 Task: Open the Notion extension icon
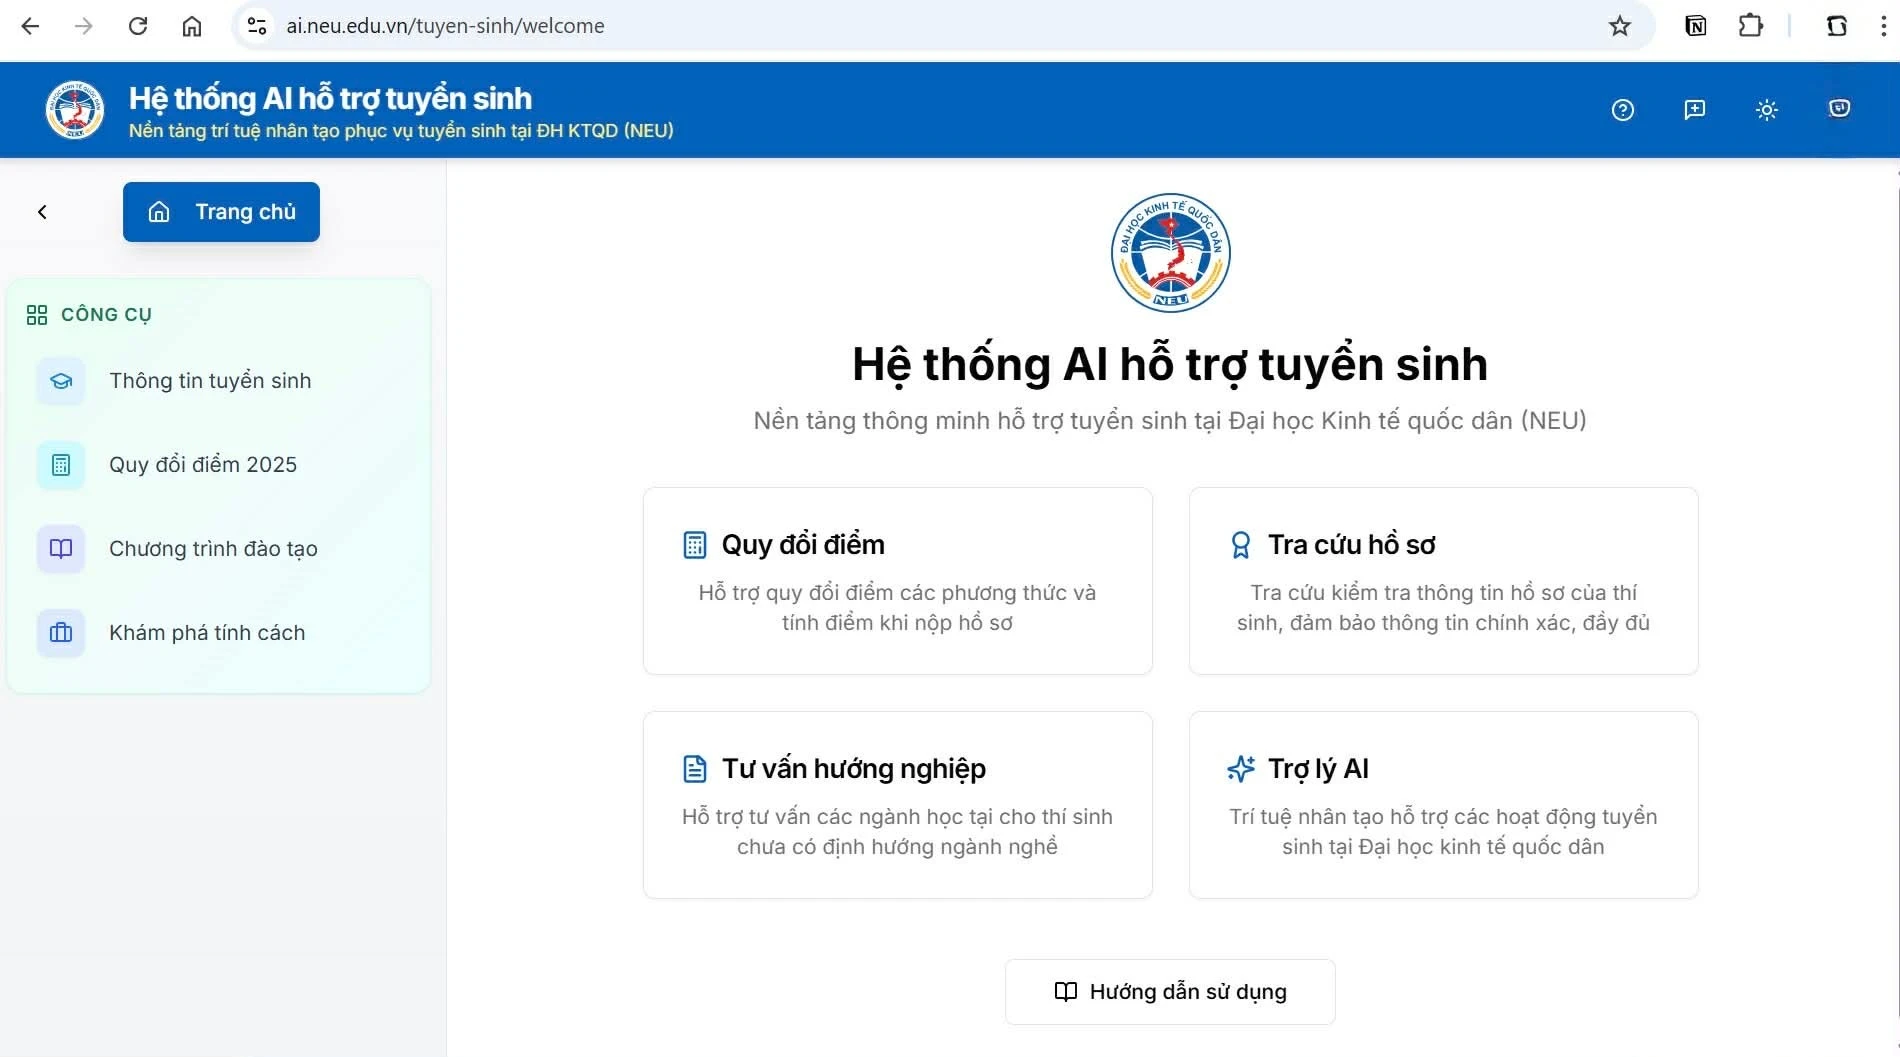(1696, 26)
